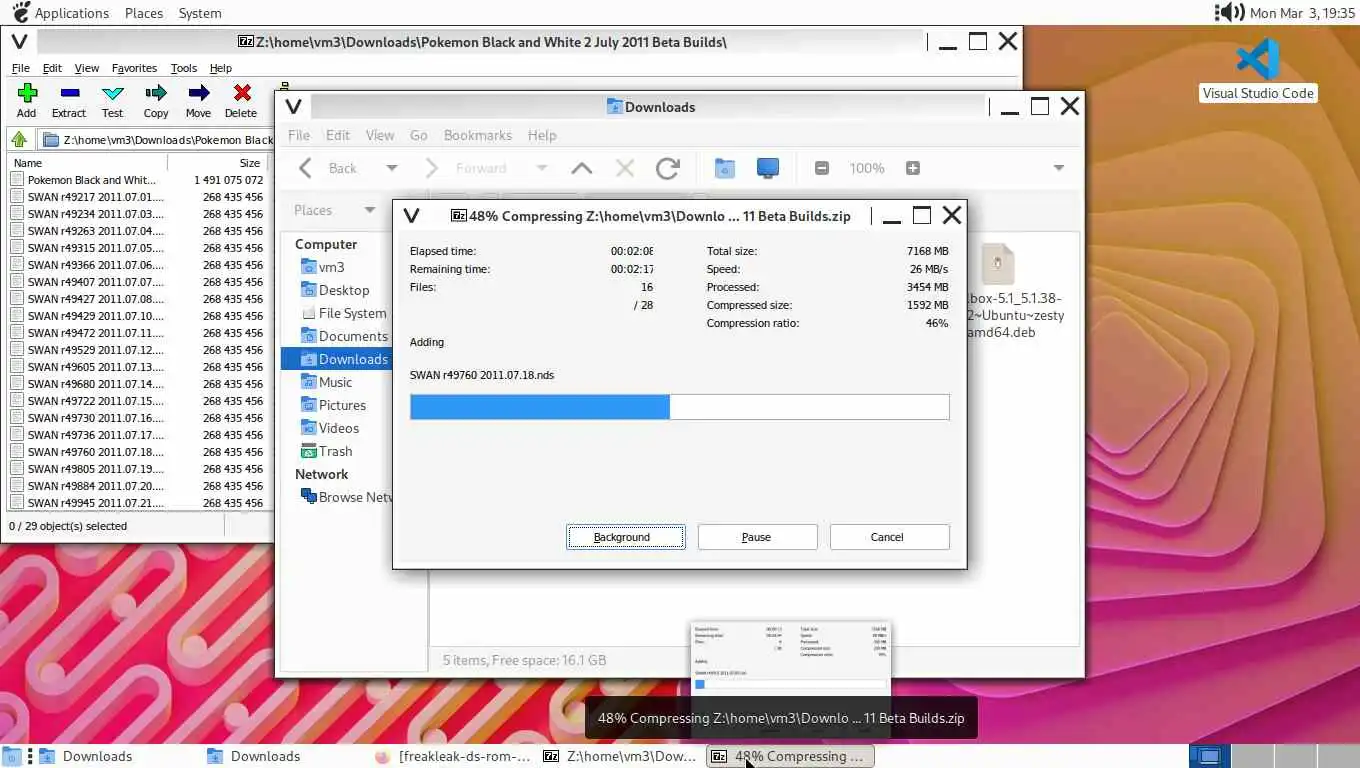Click the zoom out minus icon
Viewport: 1360px width, 768px height.
pos(822,168)
